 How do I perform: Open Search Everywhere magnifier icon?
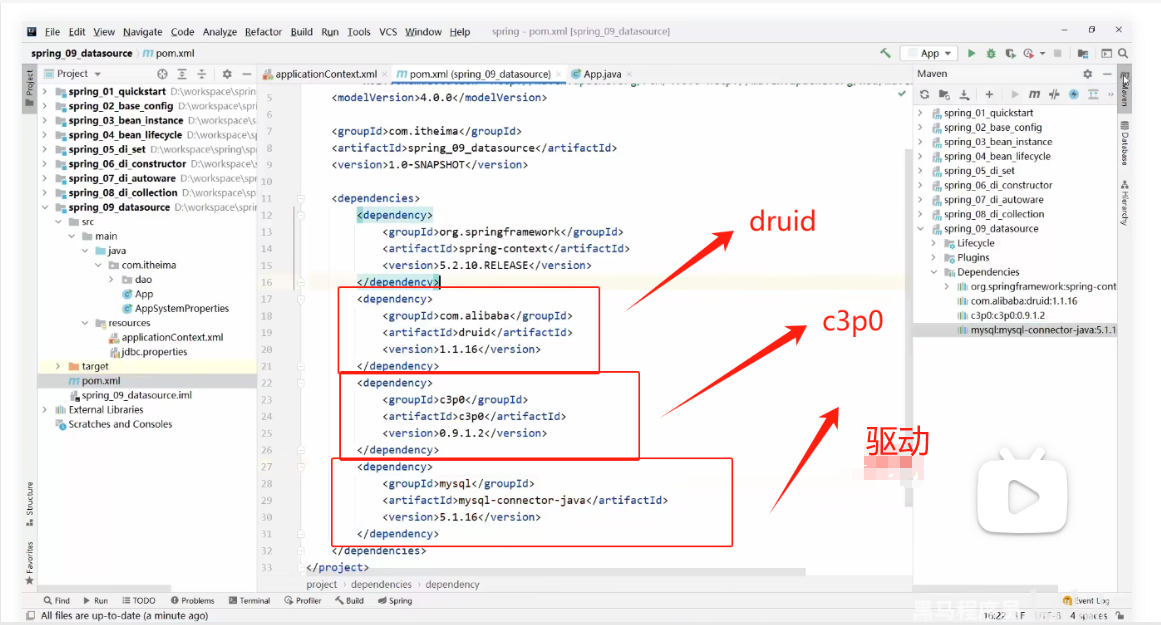coord(1123,53)
